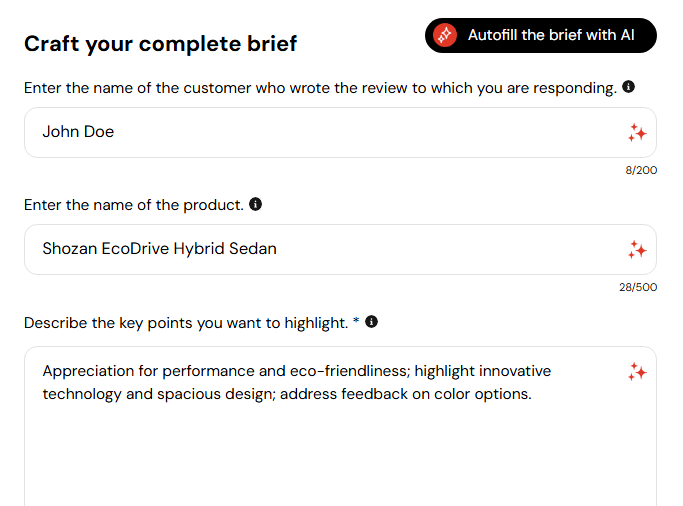Click info icon beside key points label
The image size is (683, 506).
[x=371, y=322]
